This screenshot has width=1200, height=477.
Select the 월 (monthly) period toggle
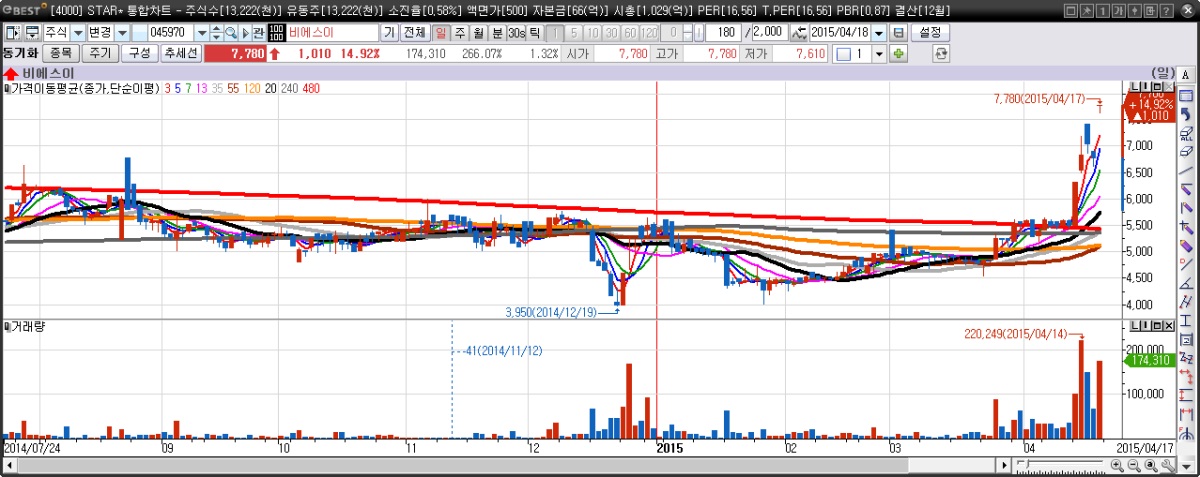click(478, 33)
